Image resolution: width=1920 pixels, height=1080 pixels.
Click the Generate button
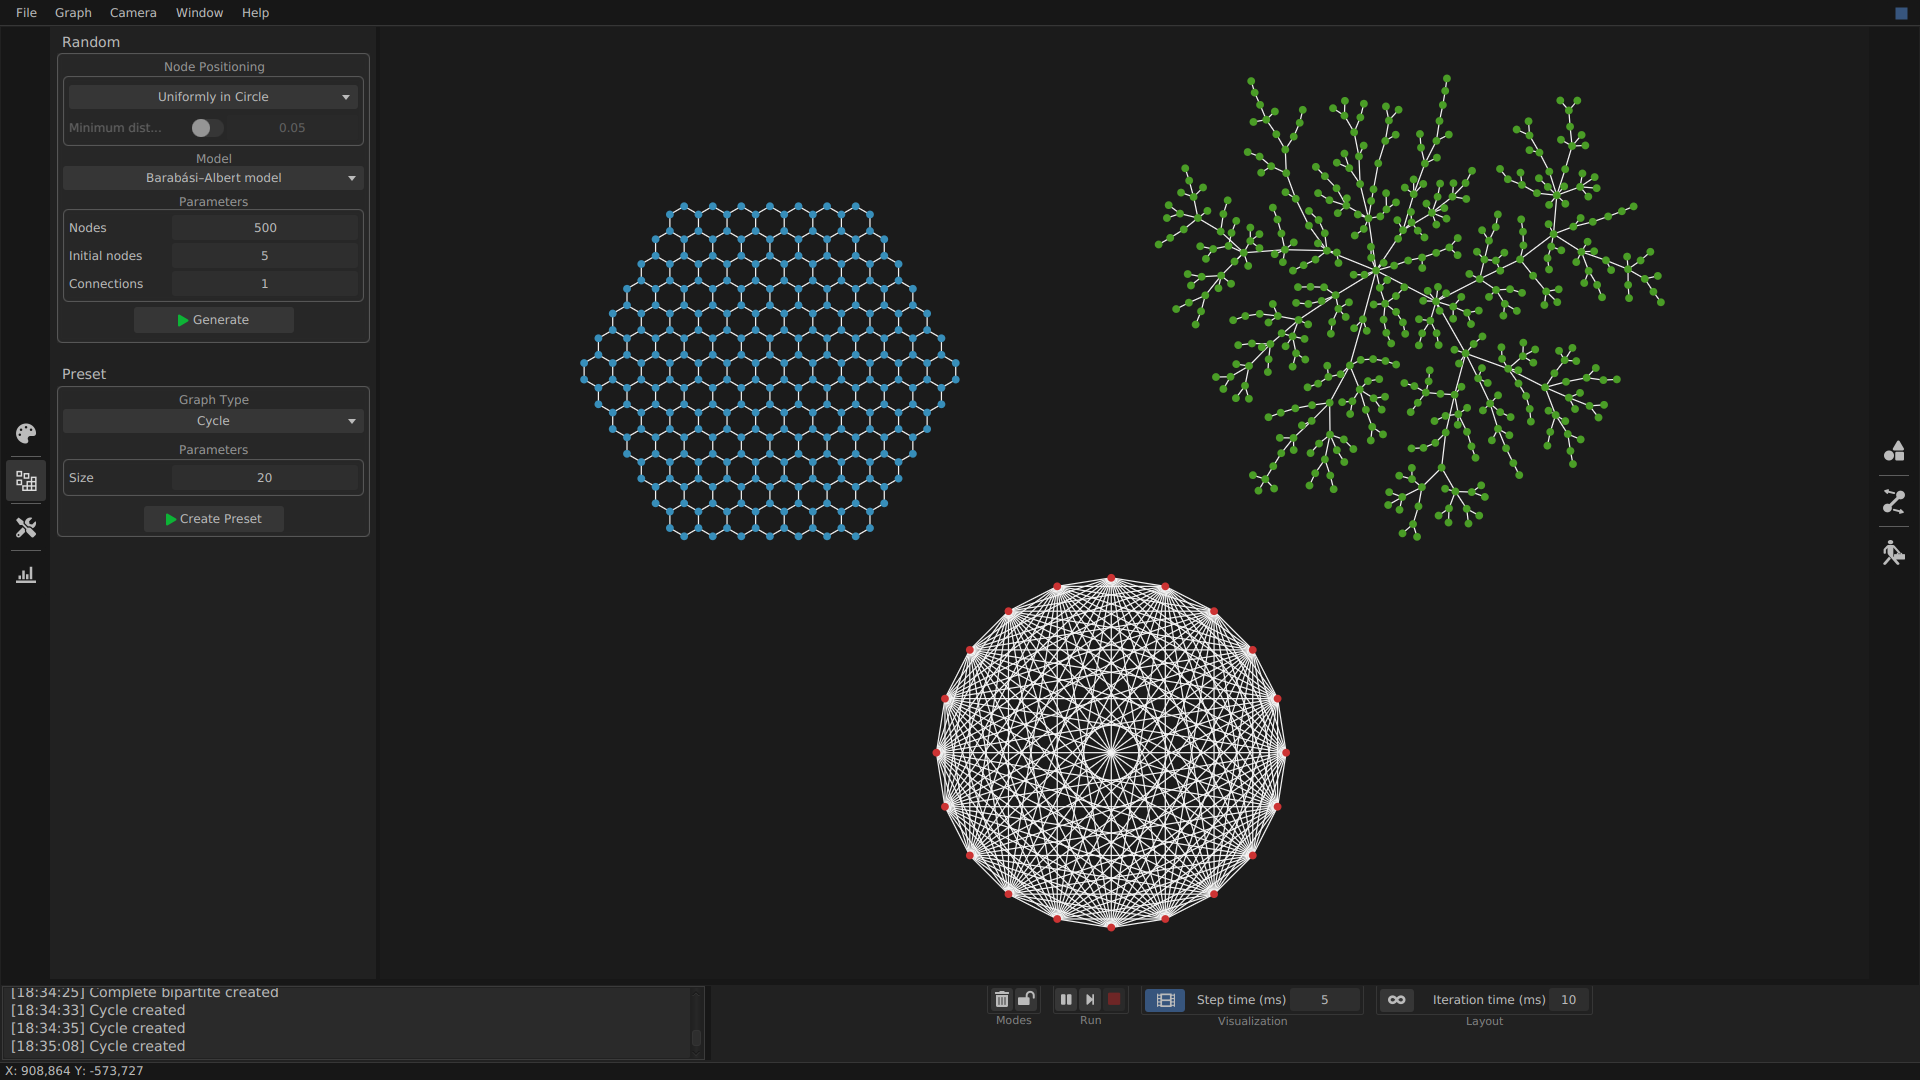(x=213, y=320)
